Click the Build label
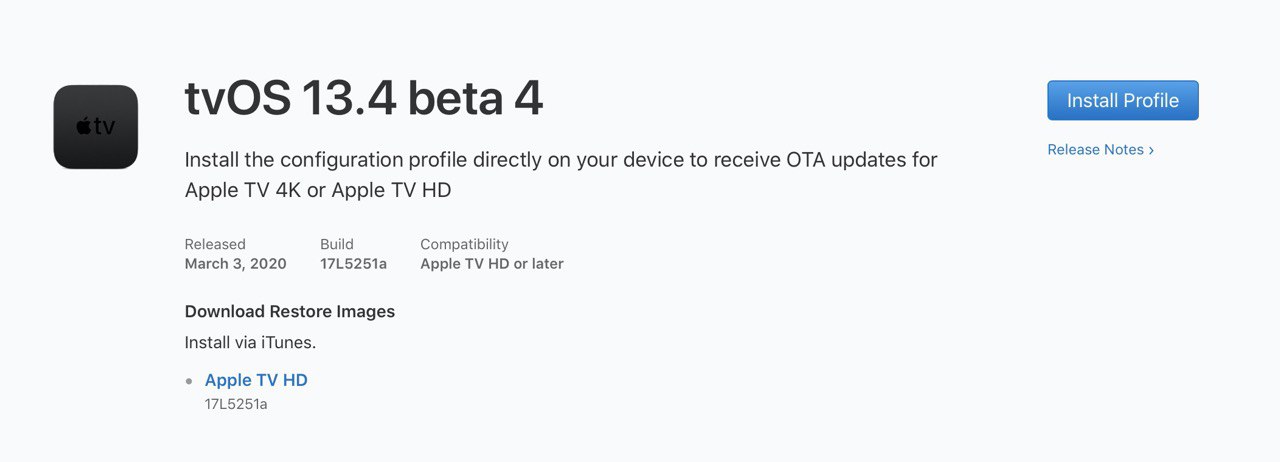This screenshot has height=462, width=1280. (337, 244)
